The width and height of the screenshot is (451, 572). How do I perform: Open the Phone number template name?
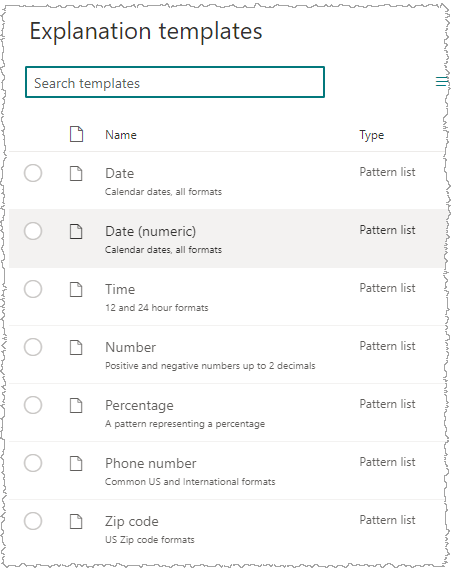tap(151, 463)
